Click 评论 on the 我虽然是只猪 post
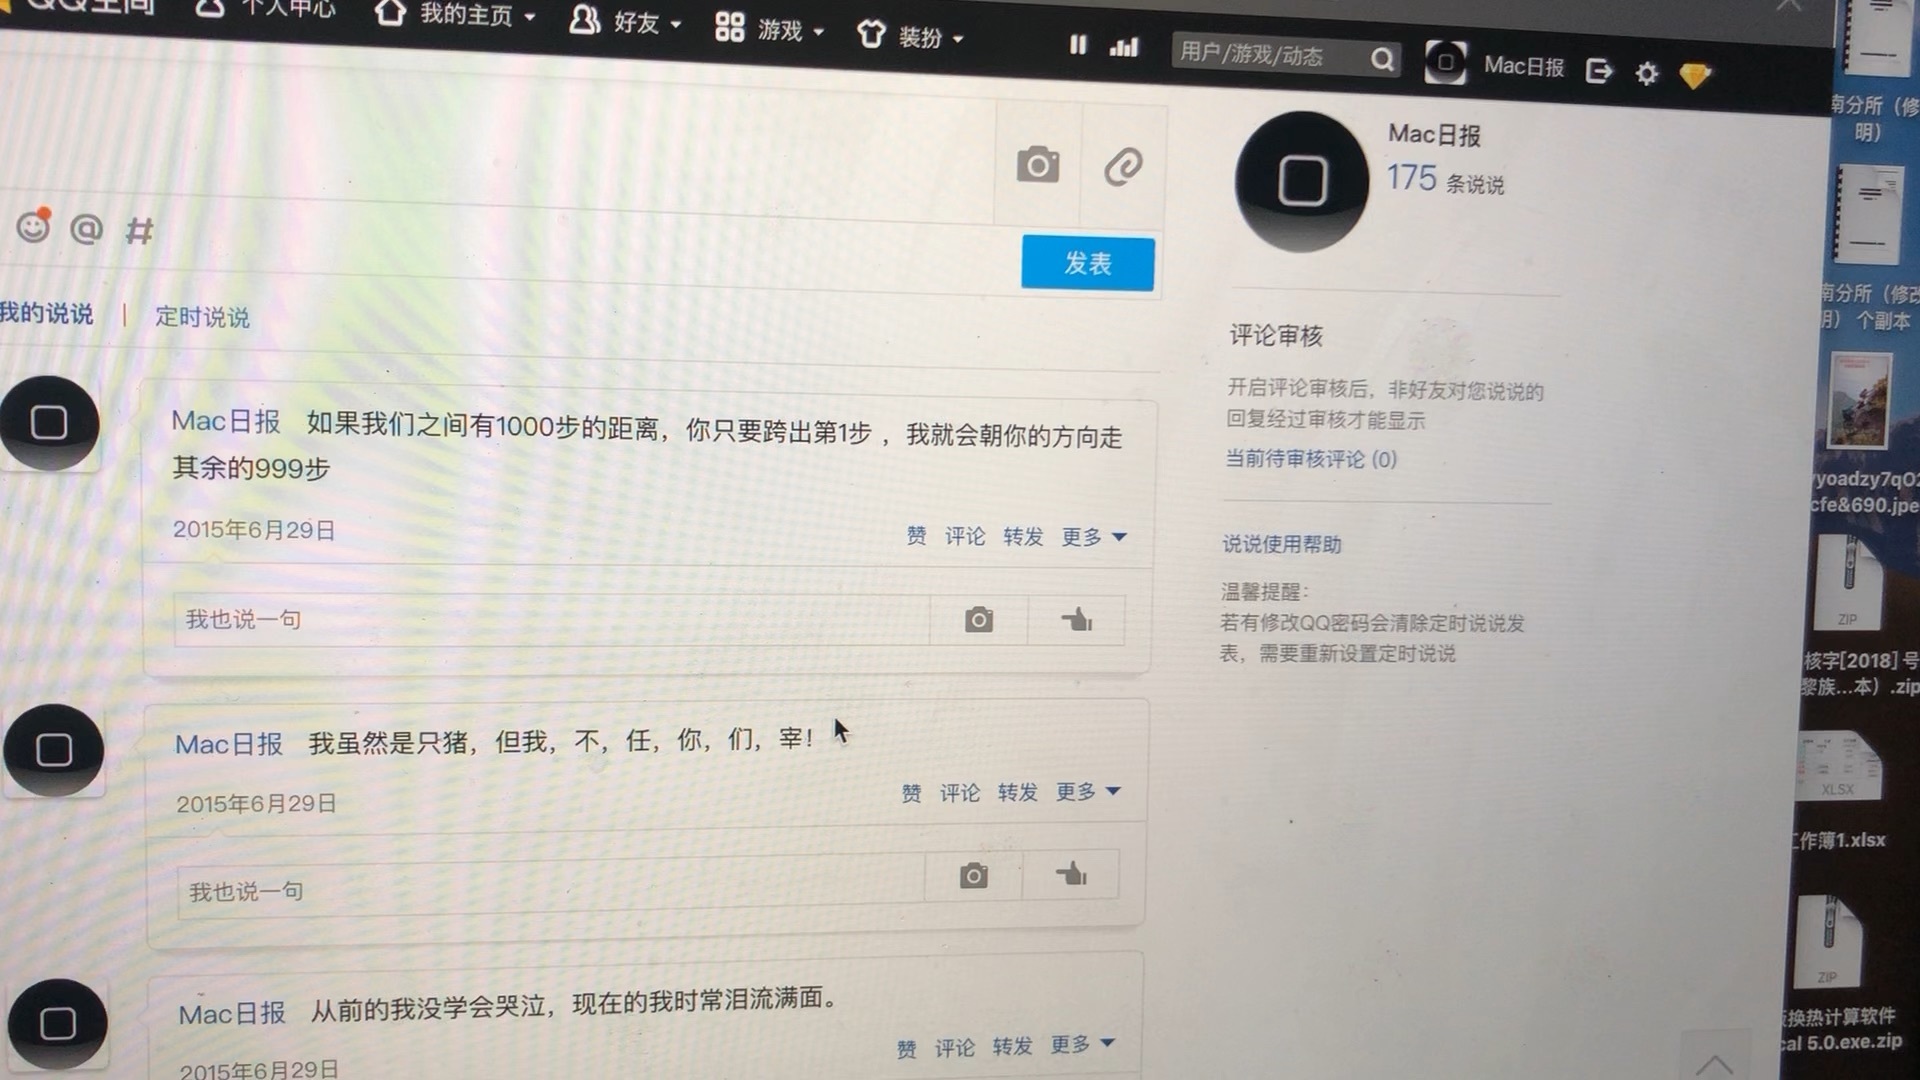The image size is (1920, 1080). (960, 793)
